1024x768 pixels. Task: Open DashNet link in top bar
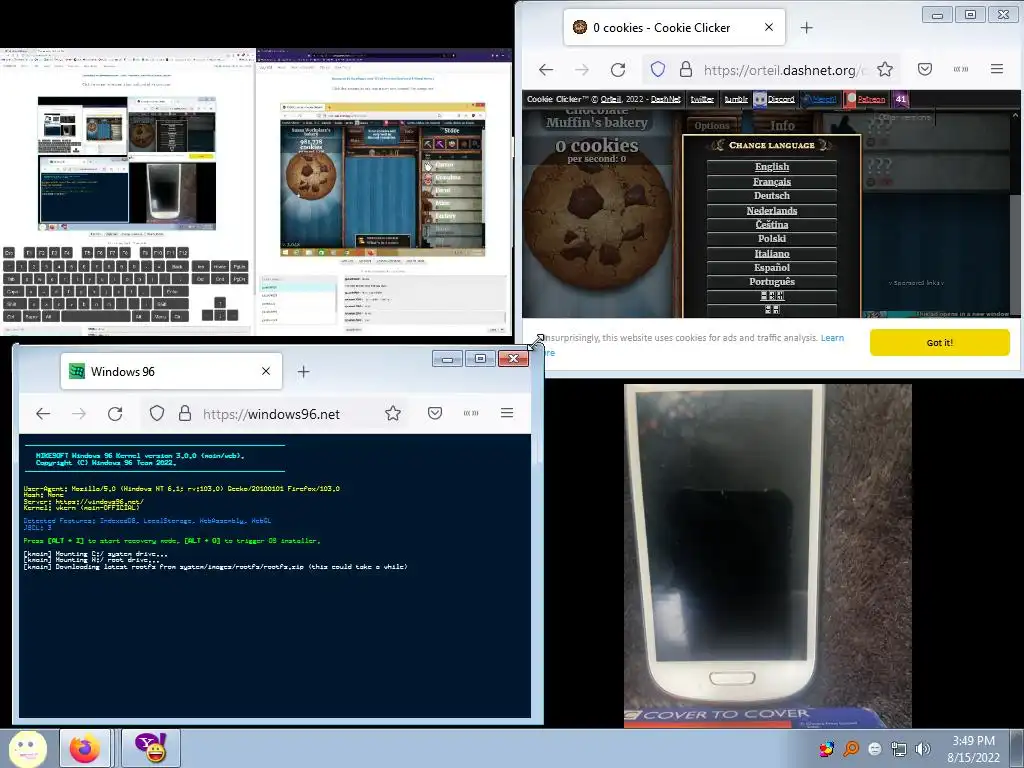tap(665, 99)
